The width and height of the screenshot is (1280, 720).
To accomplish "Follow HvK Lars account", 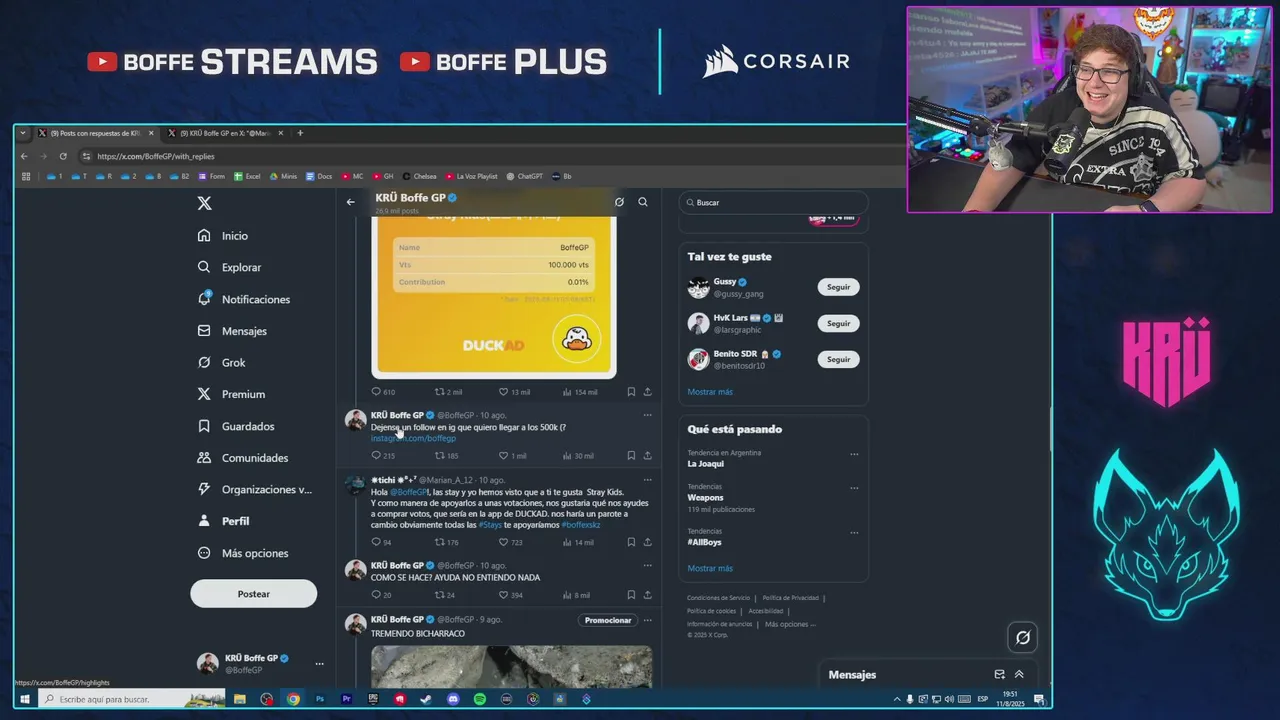I will pos(838,323).
